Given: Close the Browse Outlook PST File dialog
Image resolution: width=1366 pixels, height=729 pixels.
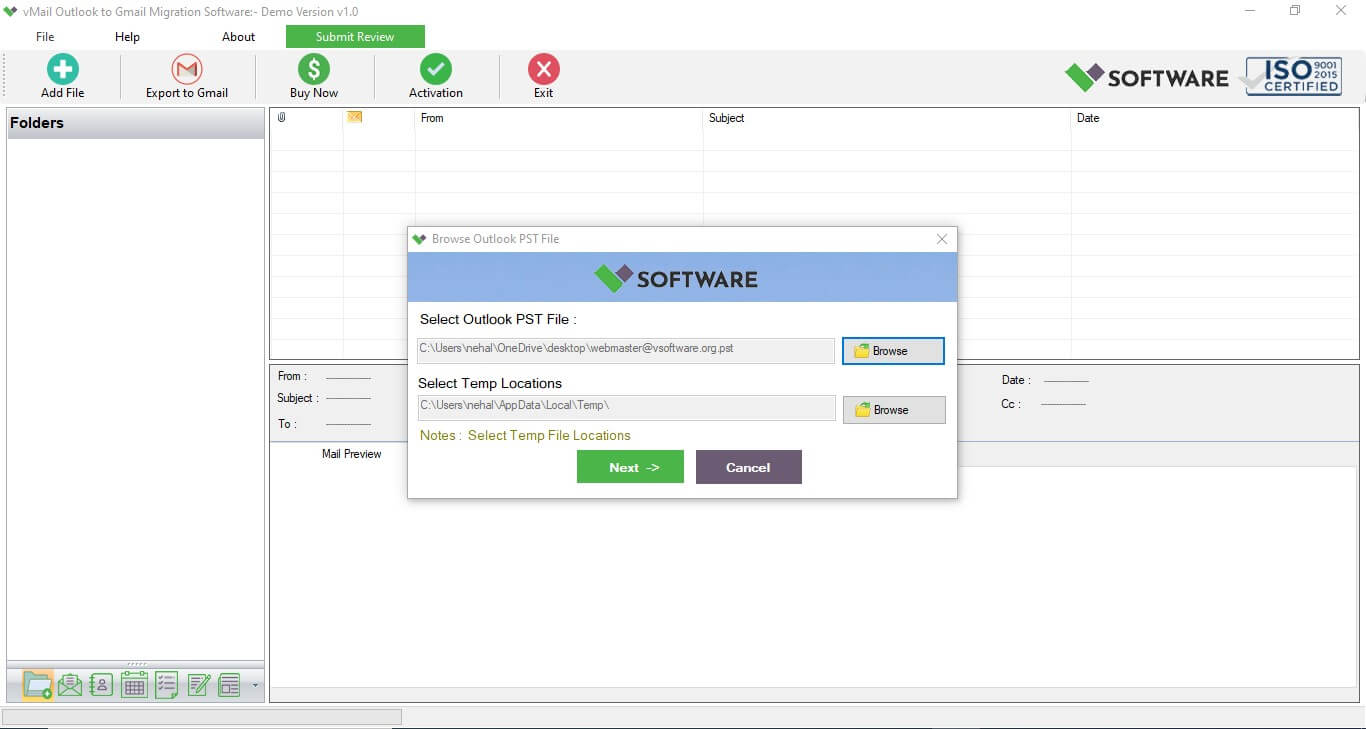Looking at the screenshot, I should pyautogui.click(x=942, y=239).
